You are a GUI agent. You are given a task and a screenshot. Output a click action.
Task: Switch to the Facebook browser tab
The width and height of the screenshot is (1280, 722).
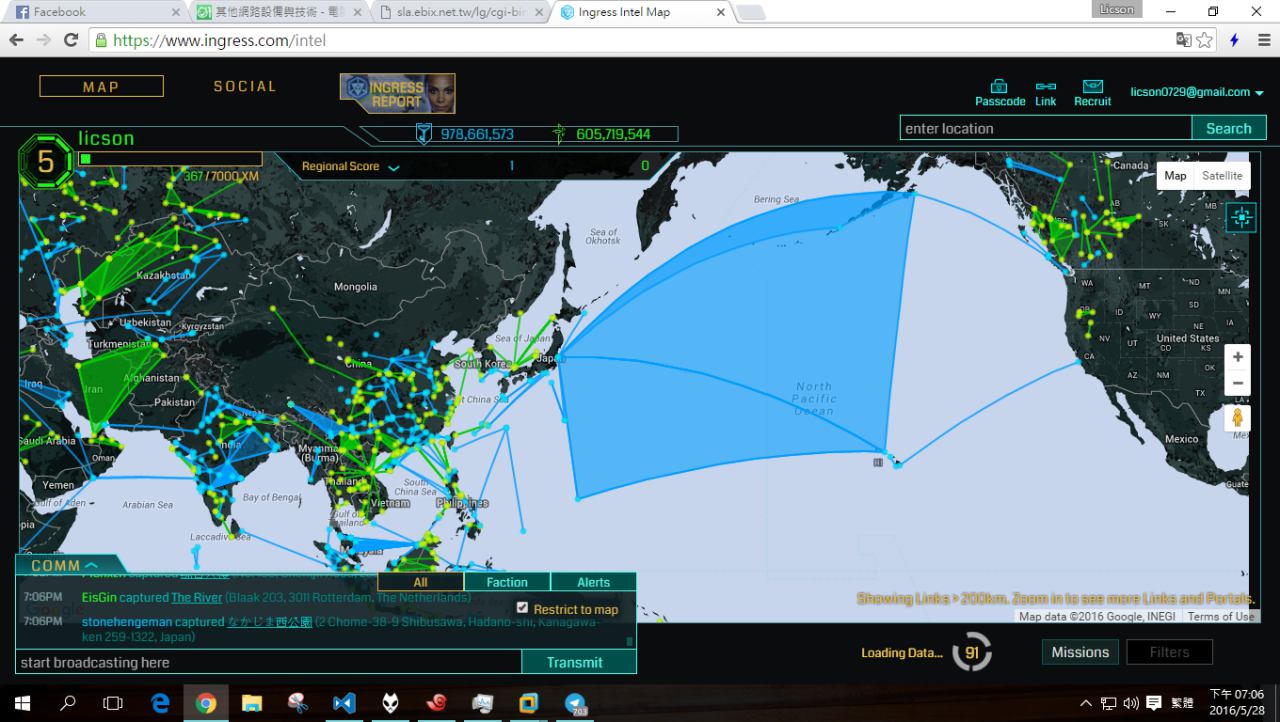point(94,12)
